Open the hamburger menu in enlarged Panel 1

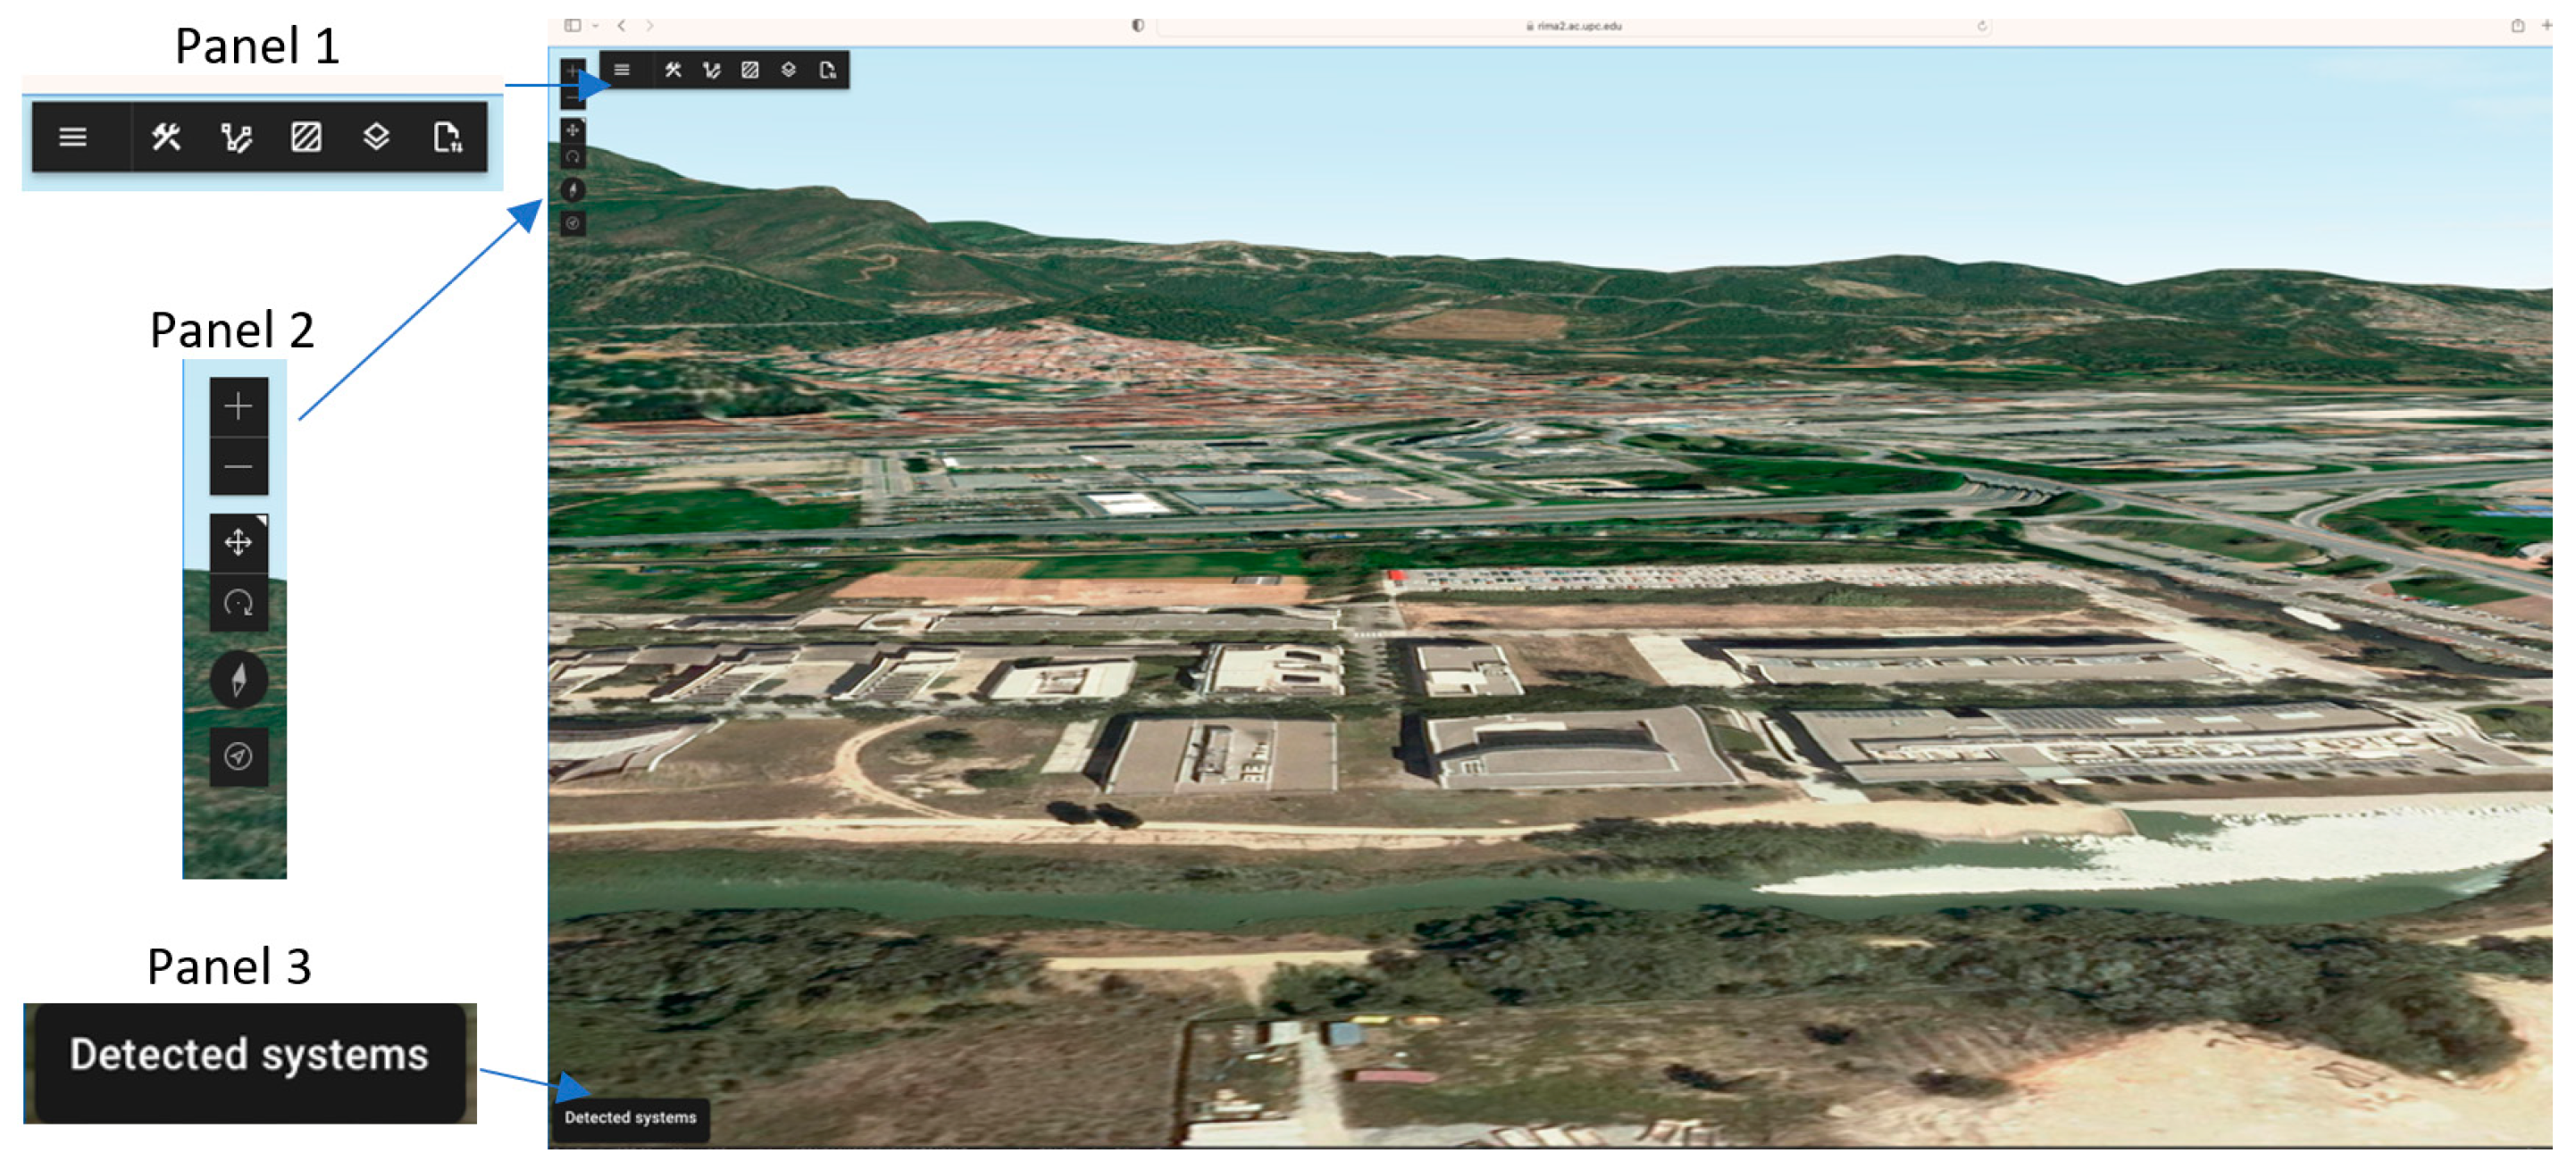coord(72,137)
